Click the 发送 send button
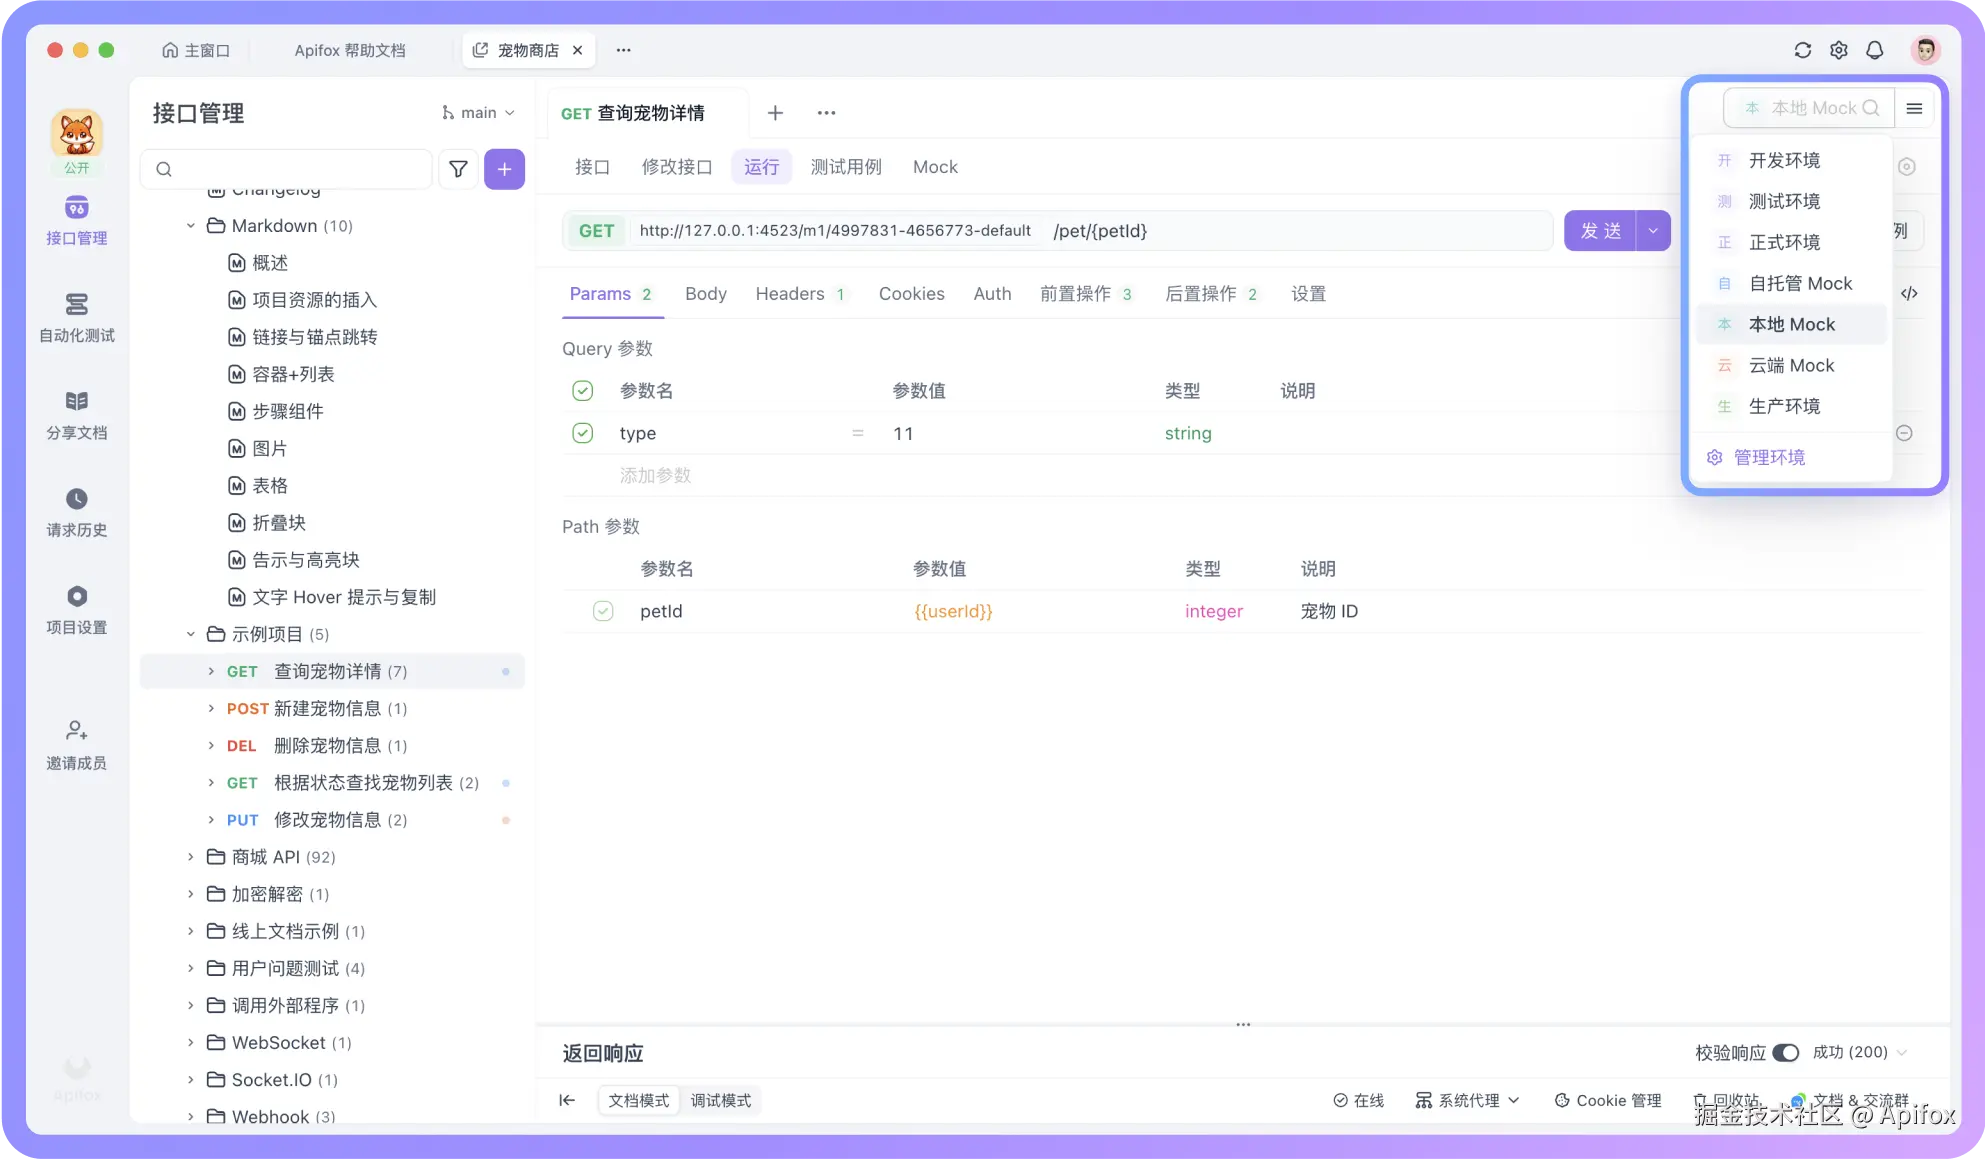This screenshot has width=1985, height=1159. [x=1600, y=231]
